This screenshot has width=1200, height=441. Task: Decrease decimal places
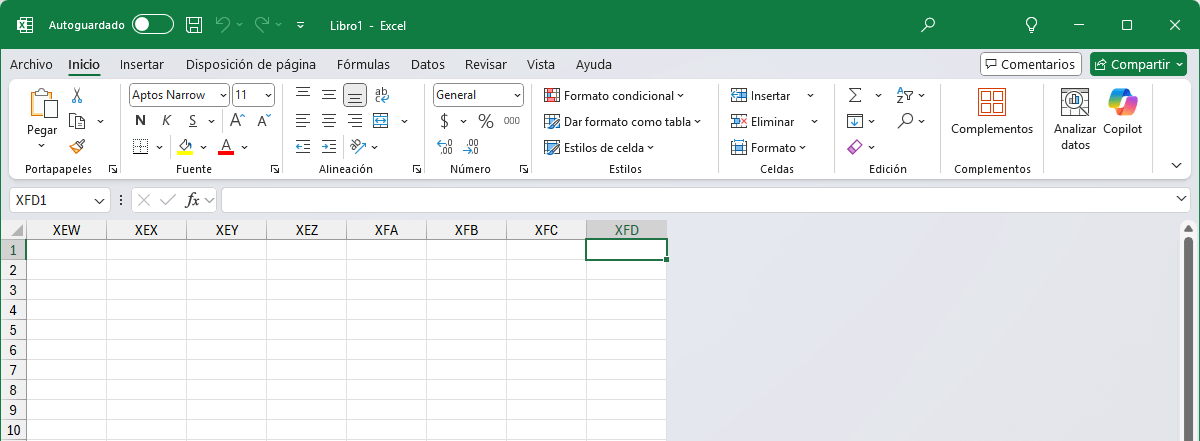(x=471, y=147)
